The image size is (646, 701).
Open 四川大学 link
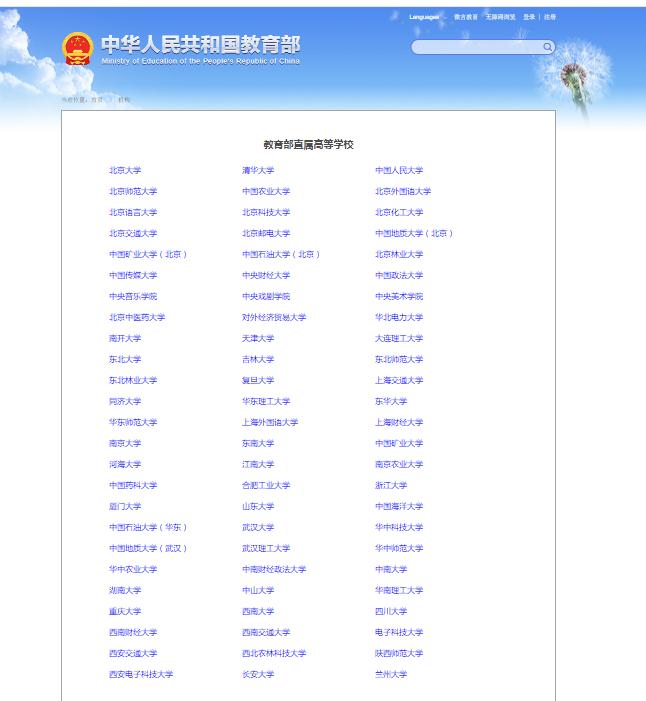click(391, 612)
